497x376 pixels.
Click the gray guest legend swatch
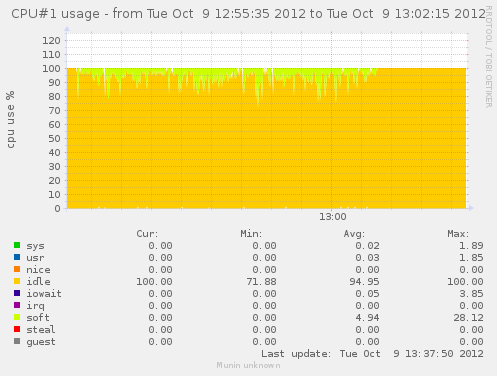tap(17, 341)
